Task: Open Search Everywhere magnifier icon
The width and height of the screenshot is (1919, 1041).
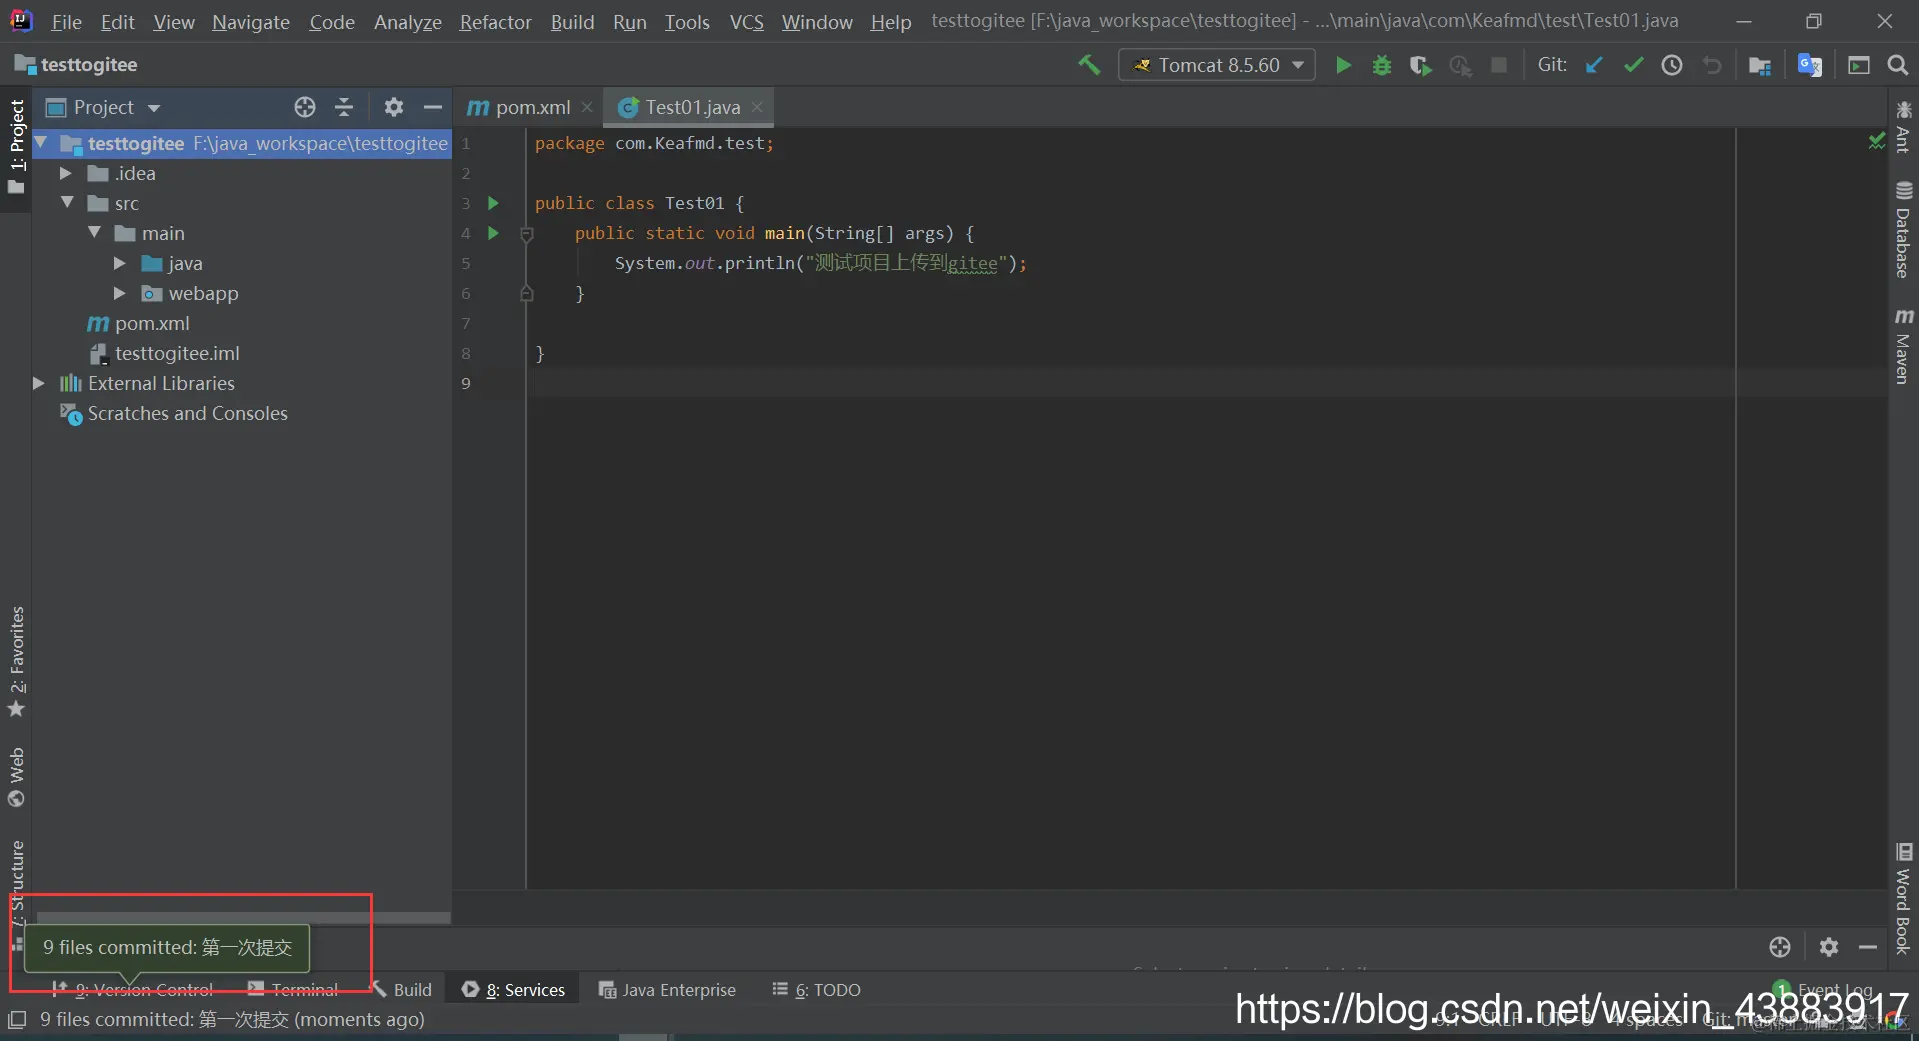Action: coord(1897,65)
